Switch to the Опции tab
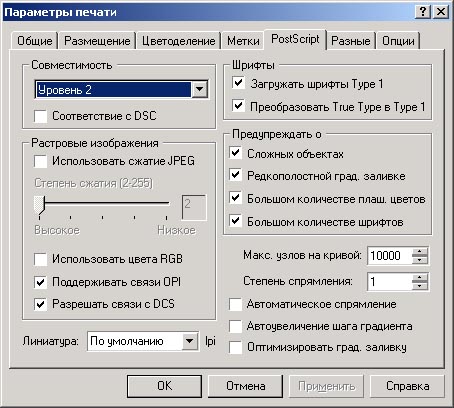Screen dimensions: 454x408 coord(398,41)
